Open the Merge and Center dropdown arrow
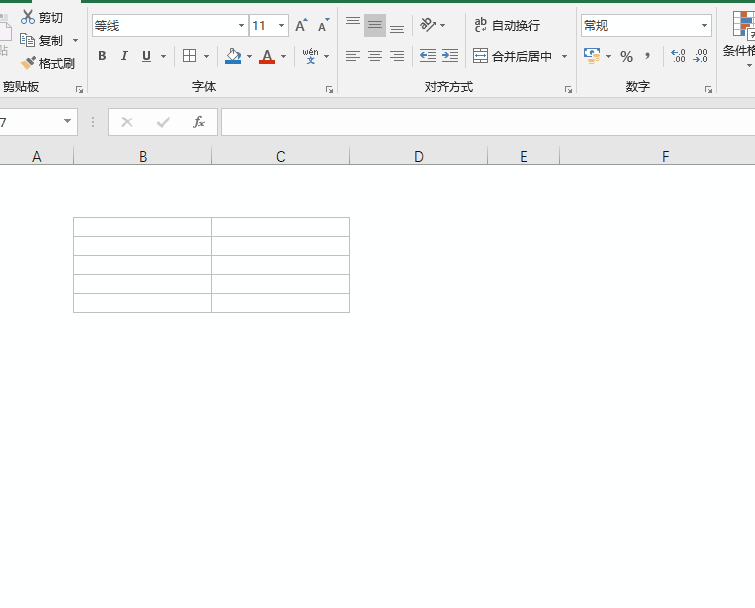This screenshot has width=755, height=608. click(x=564, y=56)
